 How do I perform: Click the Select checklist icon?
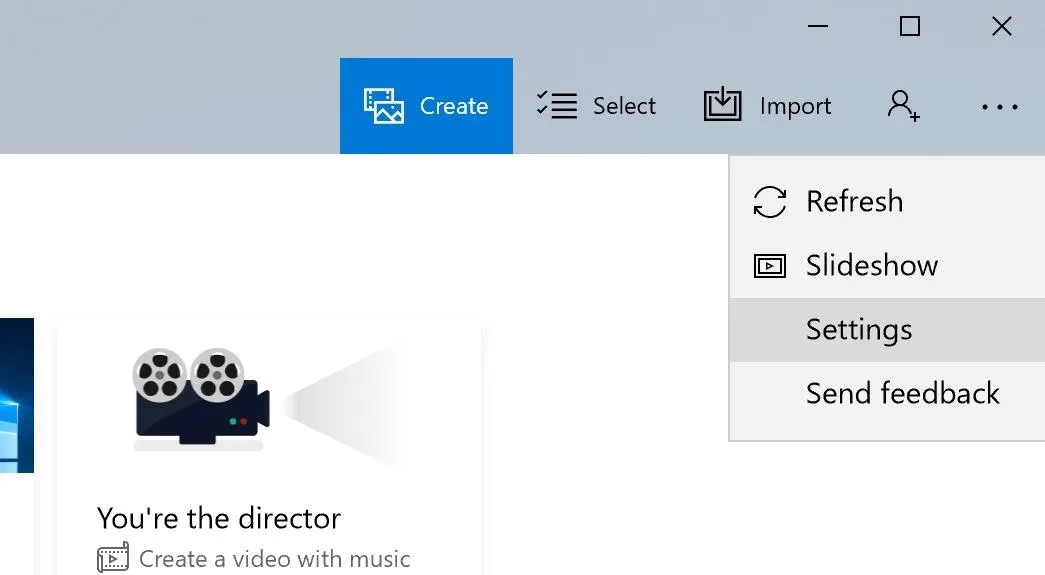(x=556, y=105)
